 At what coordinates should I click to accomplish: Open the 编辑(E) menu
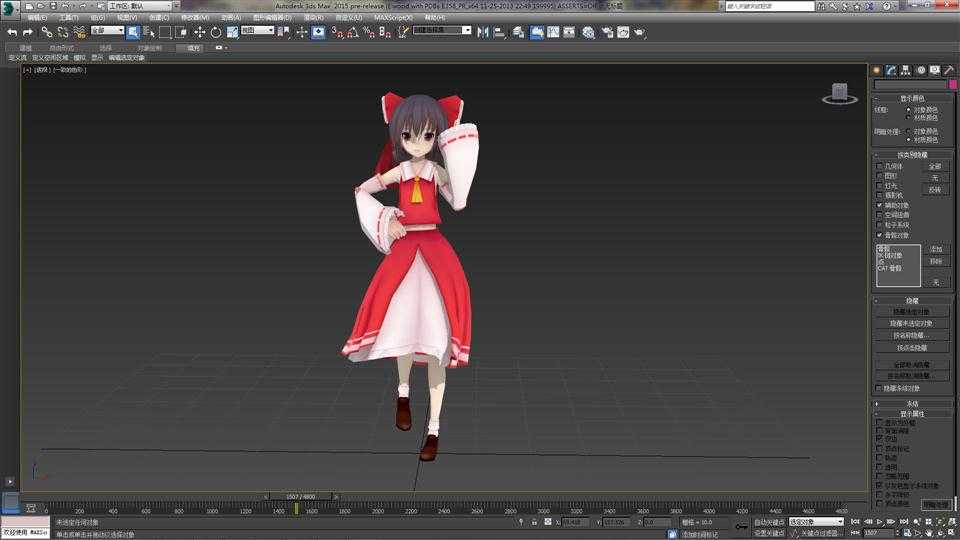[x=37, y=18]
